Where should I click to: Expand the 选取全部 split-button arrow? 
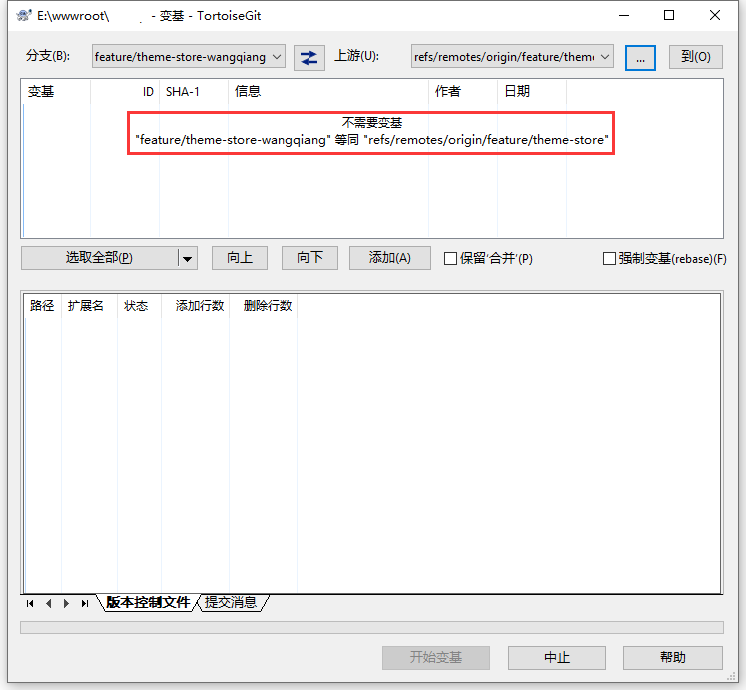[187, 258]
